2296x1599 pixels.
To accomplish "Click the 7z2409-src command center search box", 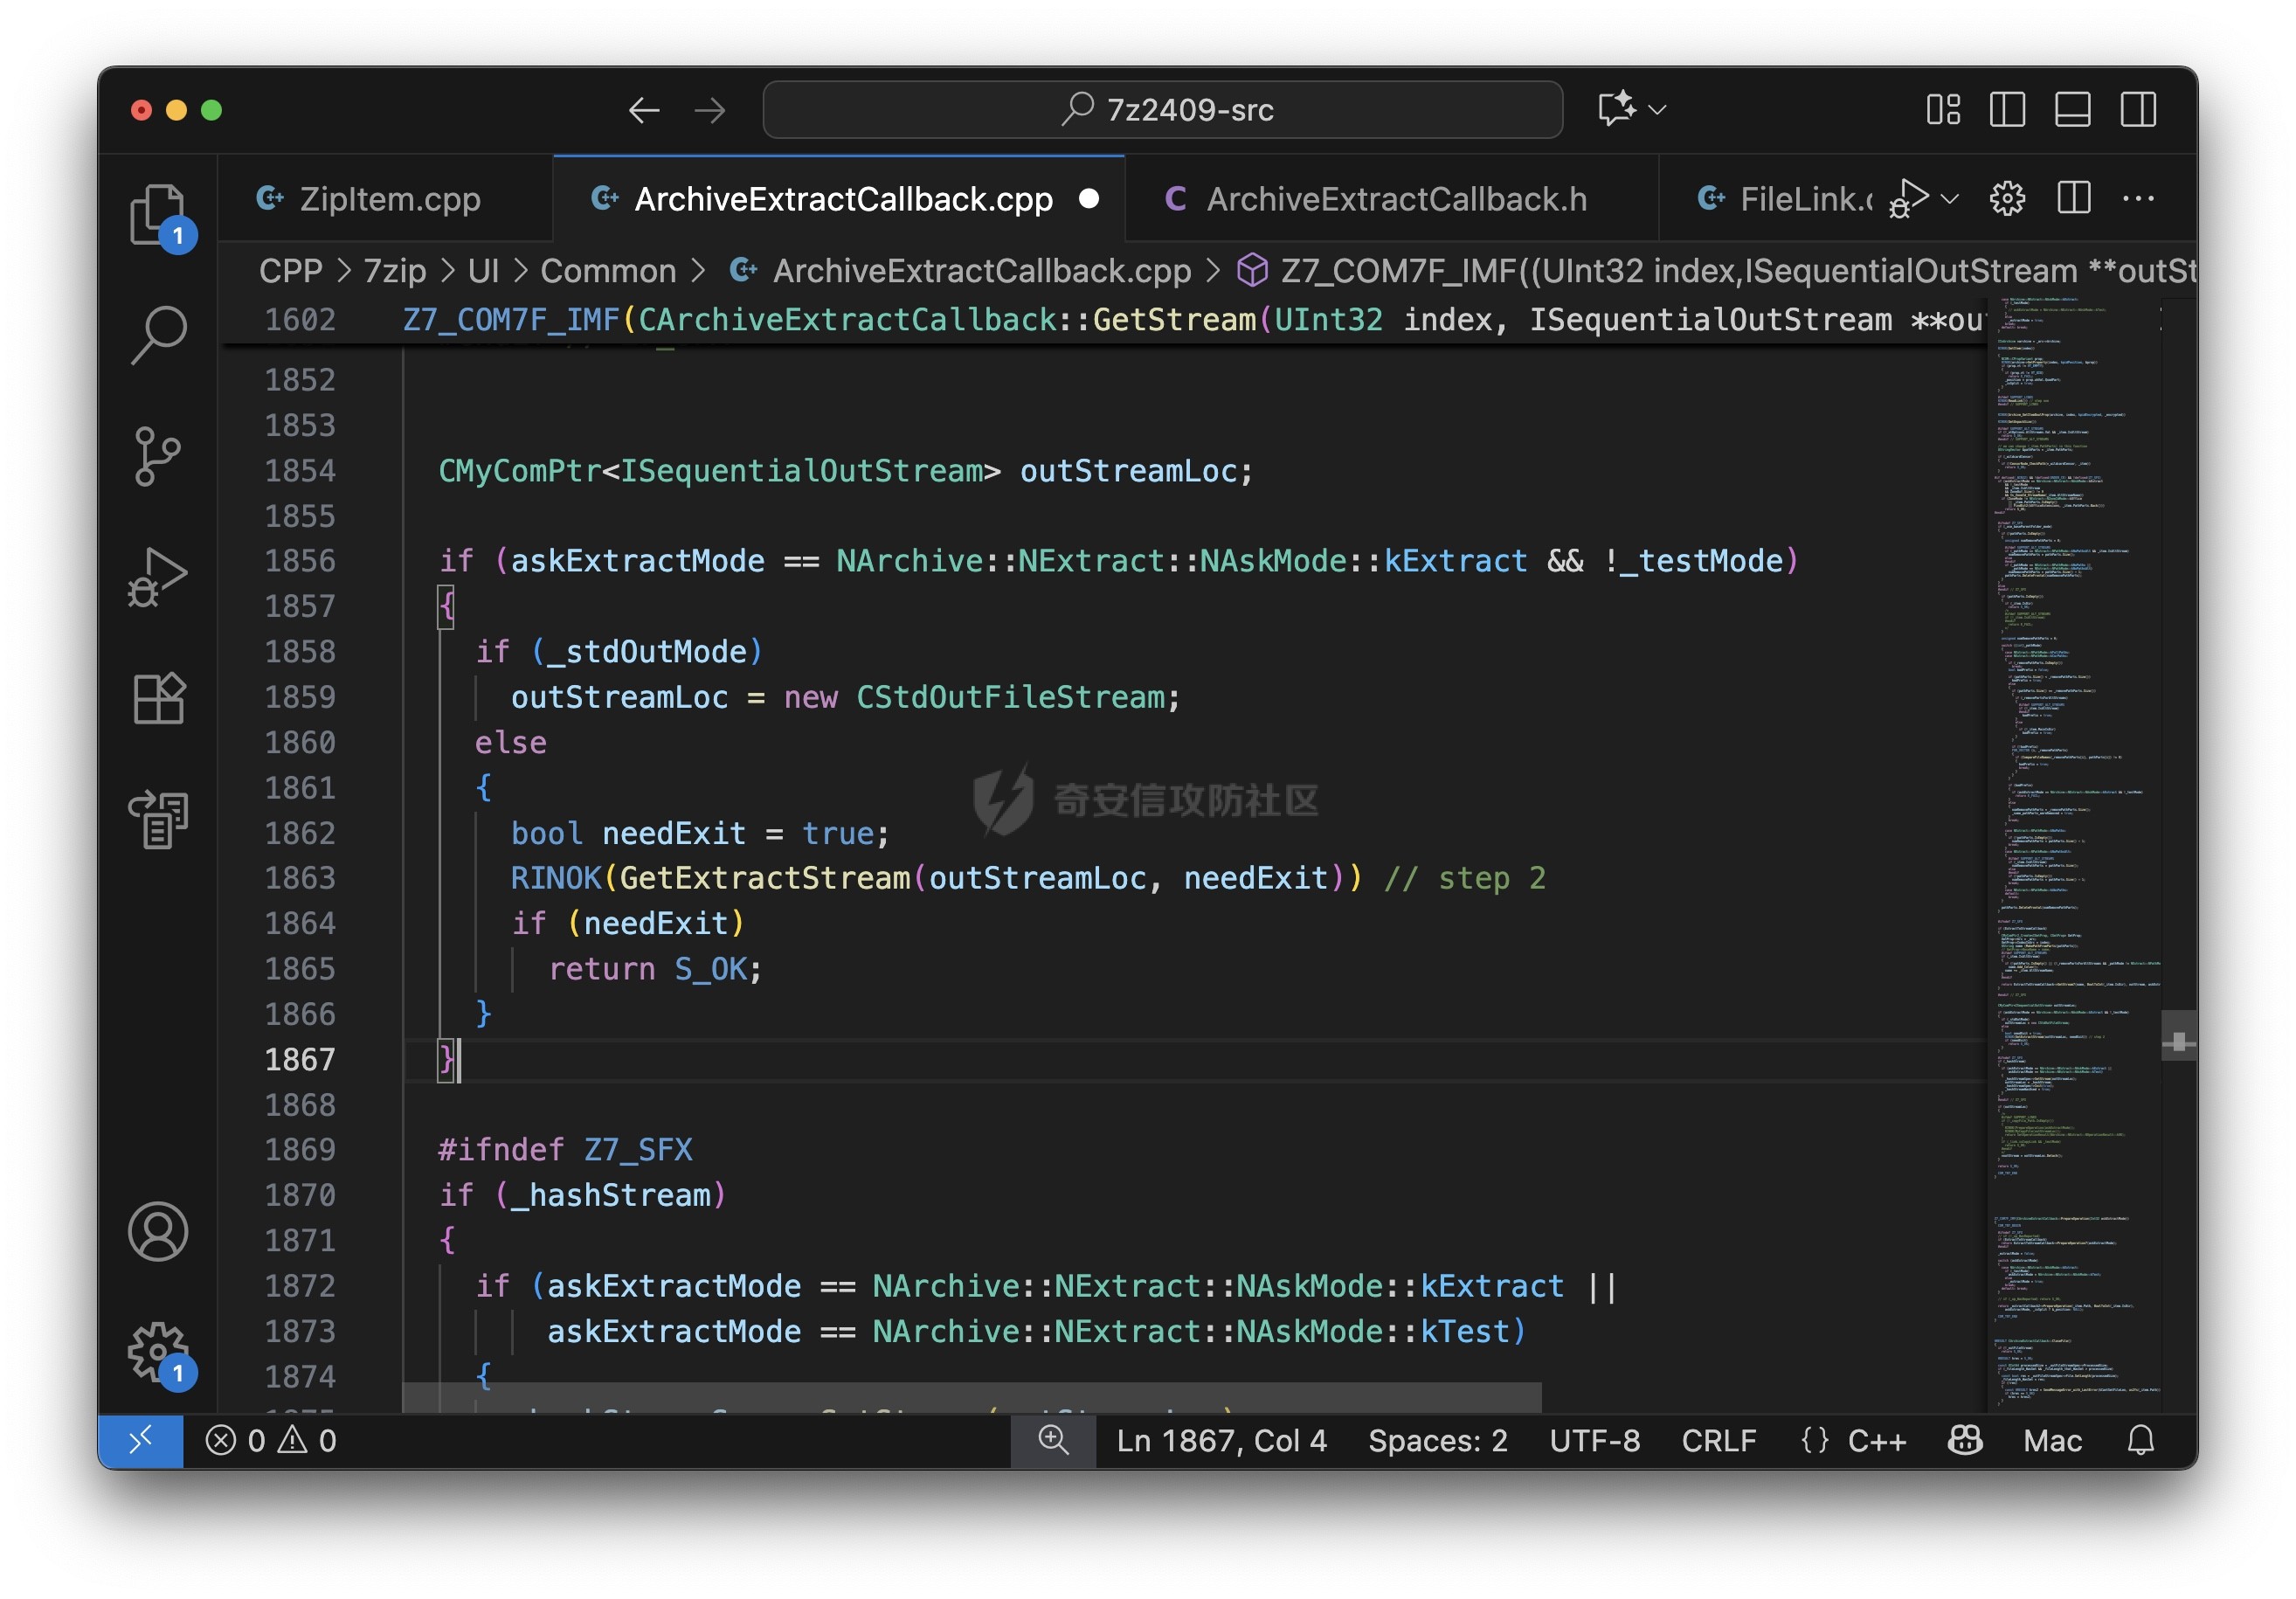I will click(1163, 109).
